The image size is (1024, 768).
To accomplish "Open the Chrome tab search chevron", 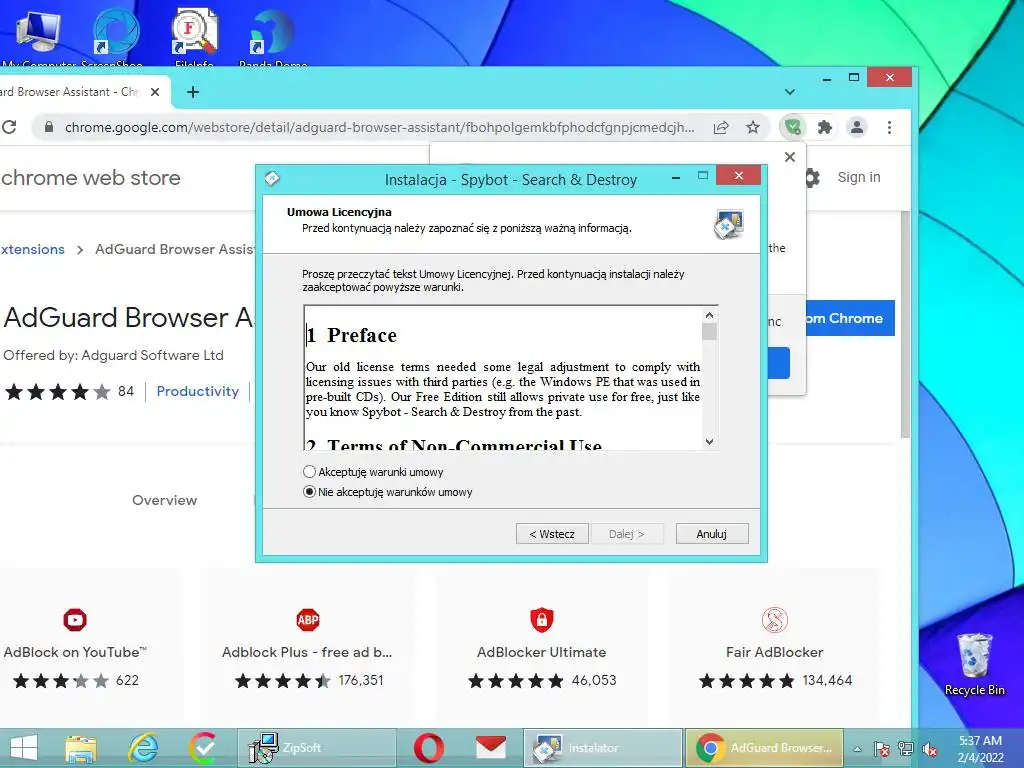I will (x=790, y=92).
